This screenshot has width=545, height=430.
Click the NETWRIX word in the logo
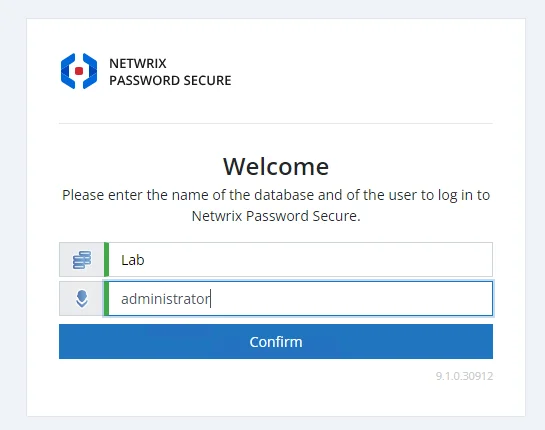(x=138, y=64)
